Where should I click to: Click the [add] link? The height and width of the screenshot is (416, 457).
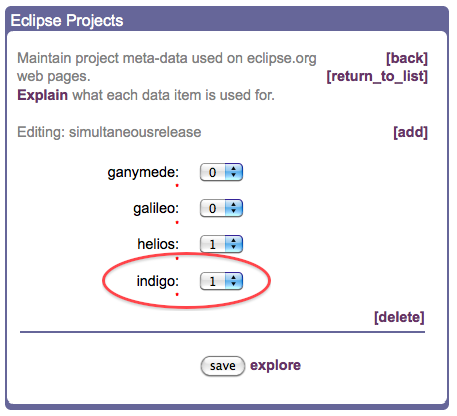(410, 132)
